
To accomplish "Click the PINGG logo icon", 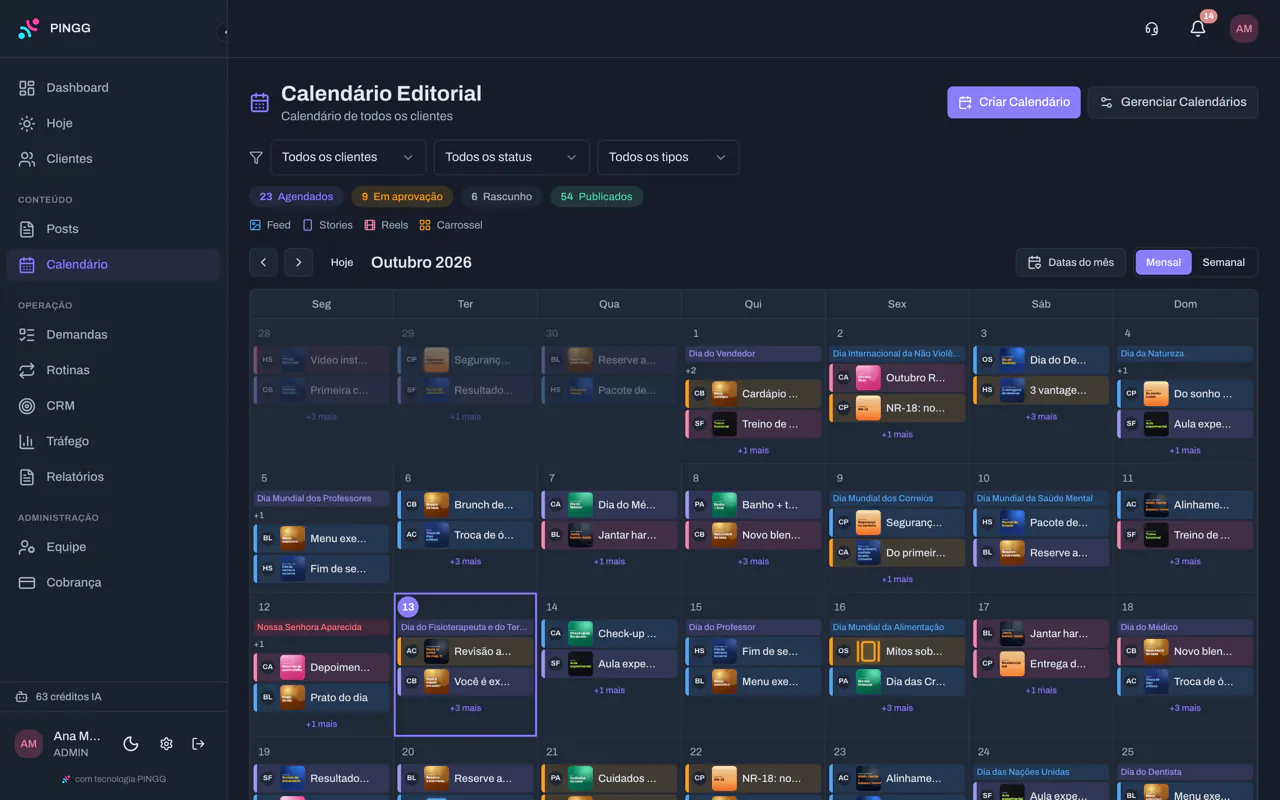I will [29, 28].
